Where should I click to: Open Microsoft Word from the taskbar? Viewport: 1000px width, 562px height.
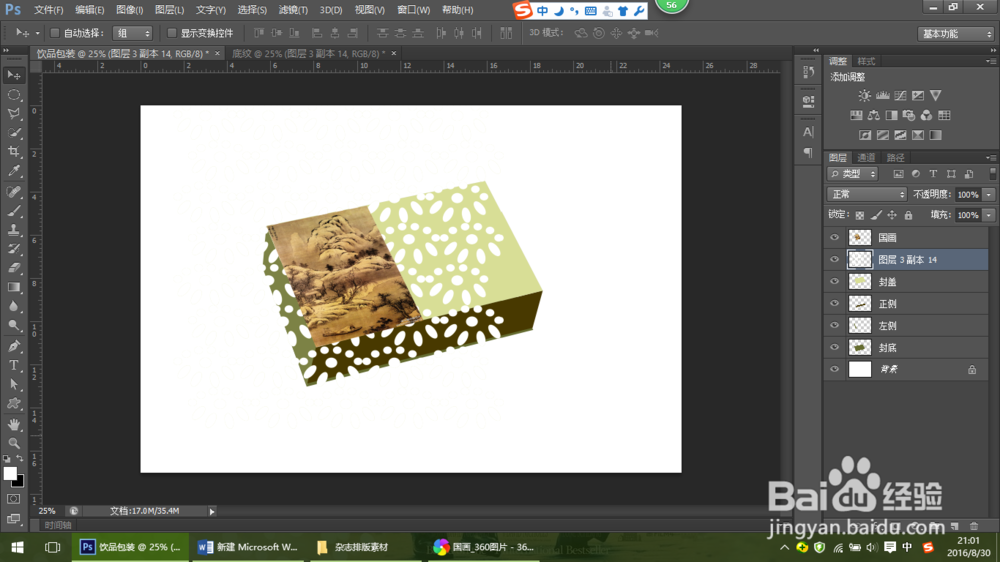(x=248, y=547)
